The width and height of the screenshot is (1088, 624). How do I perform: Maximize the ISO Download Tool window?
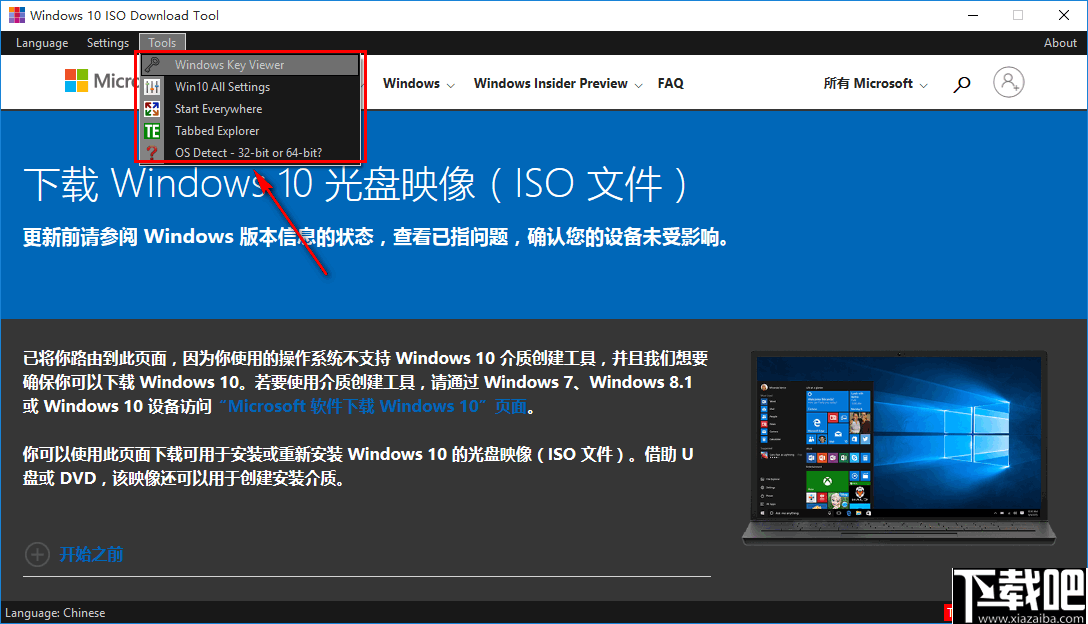(x=1018, y=15)
